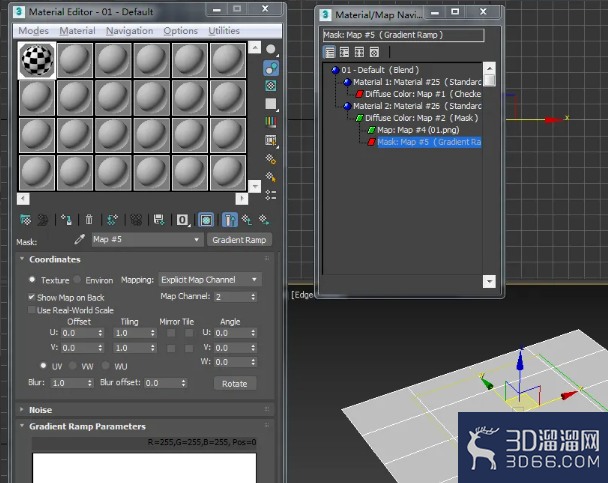This screenshot has height=483, width=608.
Task: Open the Modes menu
Action: [33, 31]
